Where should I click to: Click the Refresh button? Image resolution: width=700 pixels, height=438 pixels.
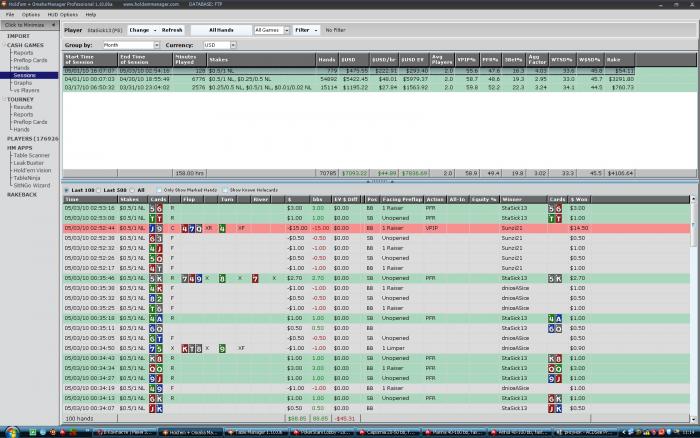172,30
